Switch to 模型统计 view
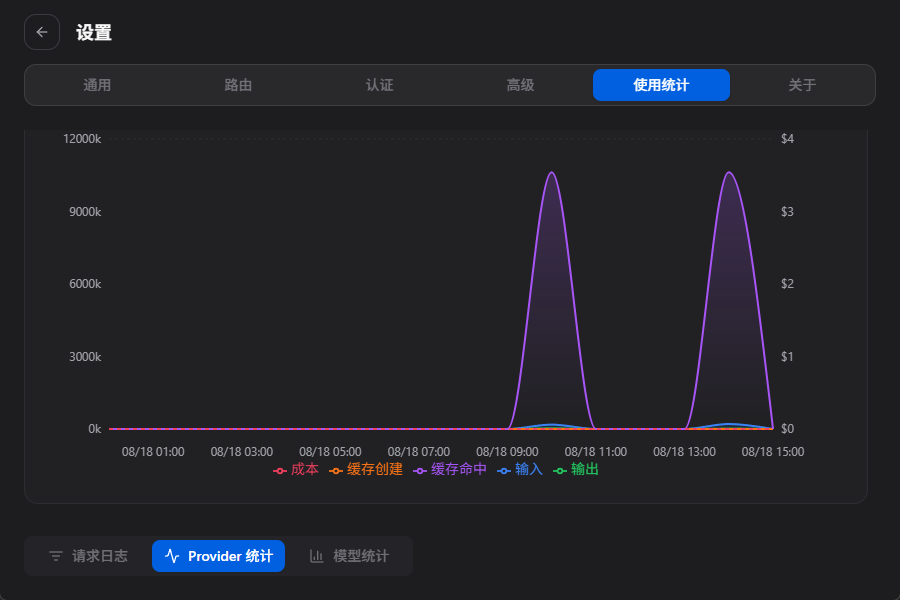This screenshot has height=600, width=900. (349, 556)
